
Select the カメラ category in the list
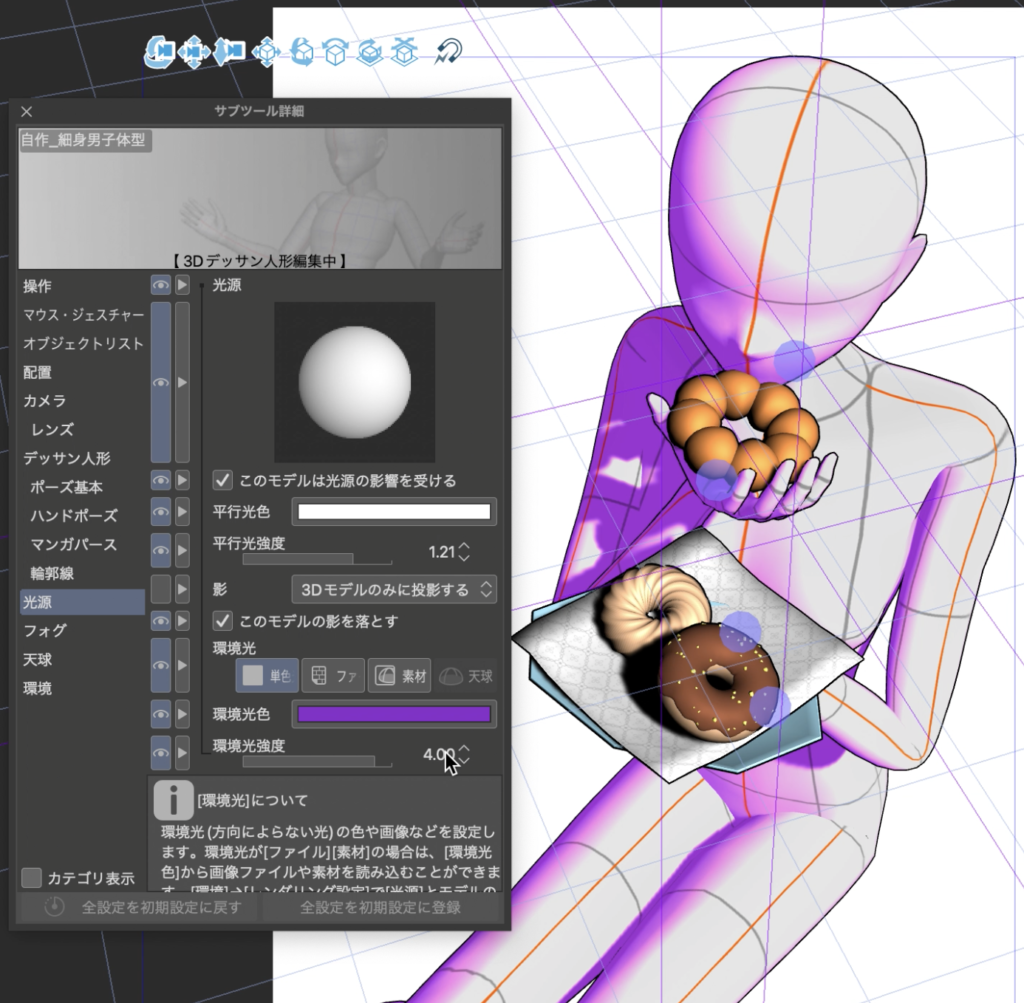(45, 401)
